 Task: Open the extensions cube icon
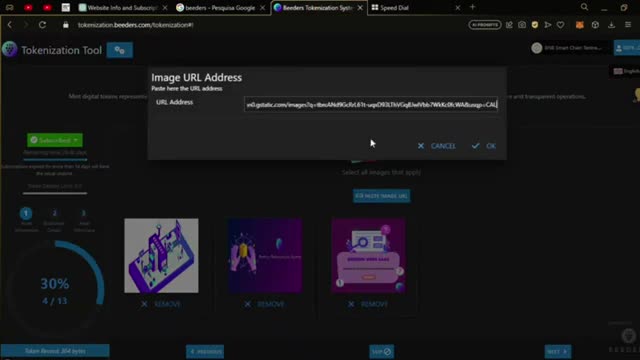coord(596,25)
